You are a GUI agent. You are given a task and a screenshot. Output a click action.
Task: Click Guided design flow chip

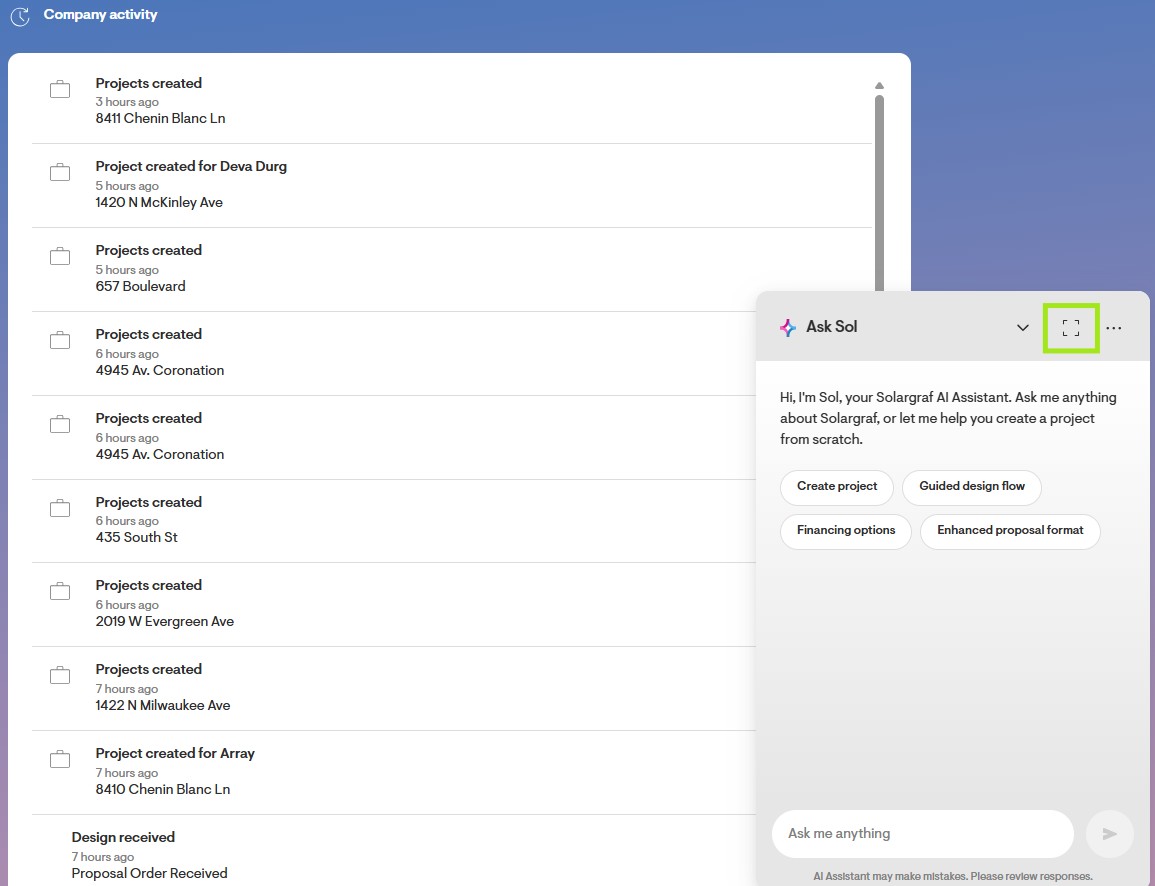(972, 487)
